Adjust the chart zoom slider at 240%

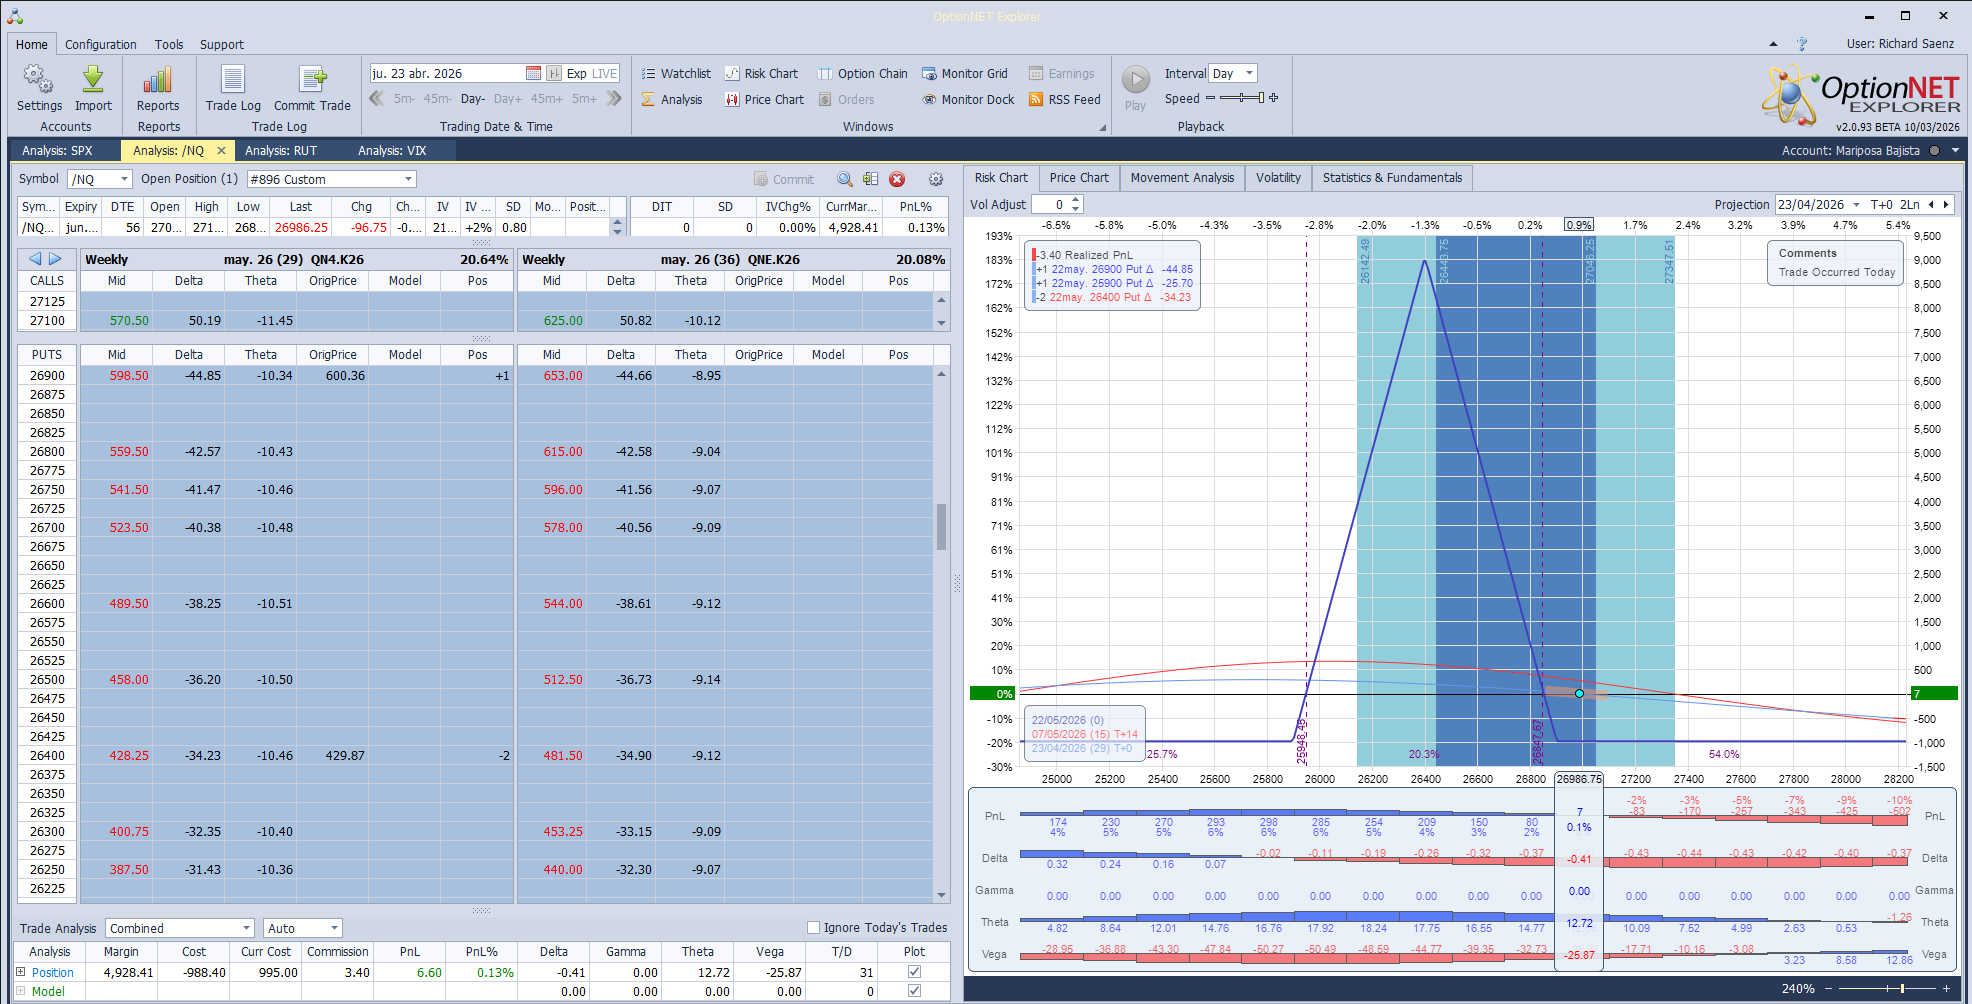pos(1888,988)
